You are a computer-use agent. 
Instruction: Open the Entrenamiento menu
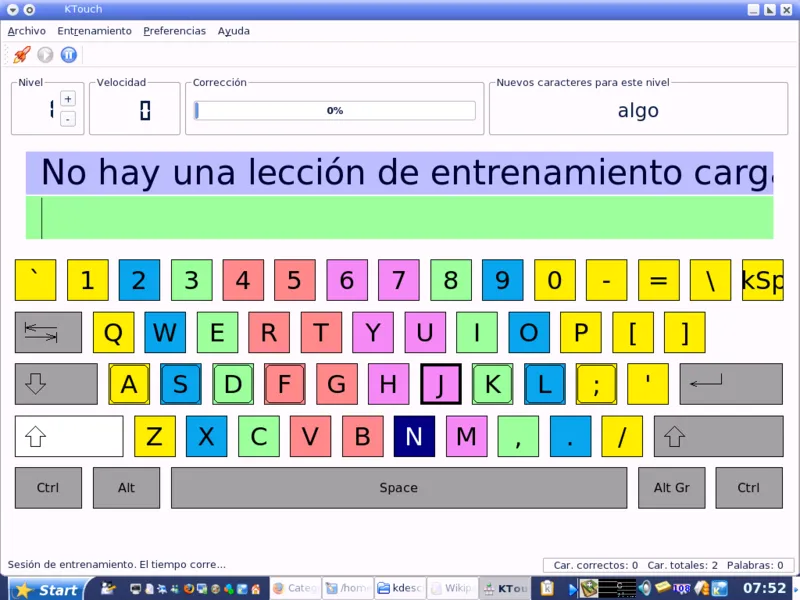point(94,30)
